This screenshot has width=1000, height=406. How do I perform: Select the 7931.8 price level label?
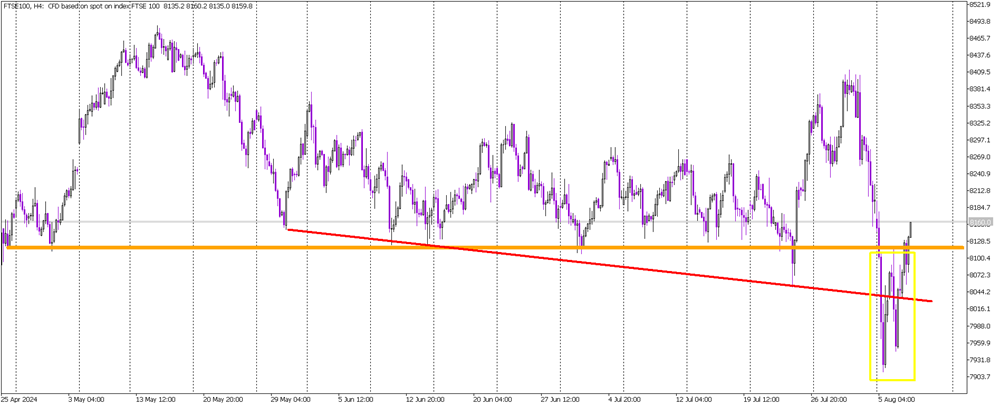point(979,360)
